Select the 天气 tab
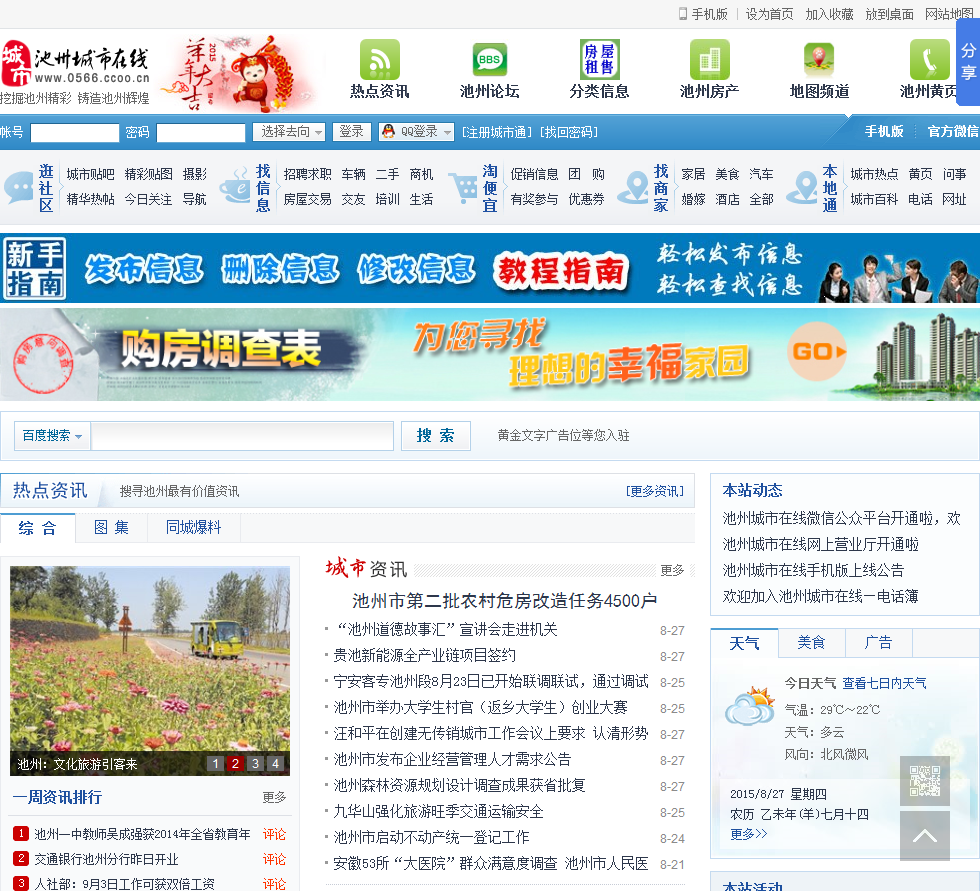Image resolution: width=980 pixels, height=891 pixels. click(744, 643)
